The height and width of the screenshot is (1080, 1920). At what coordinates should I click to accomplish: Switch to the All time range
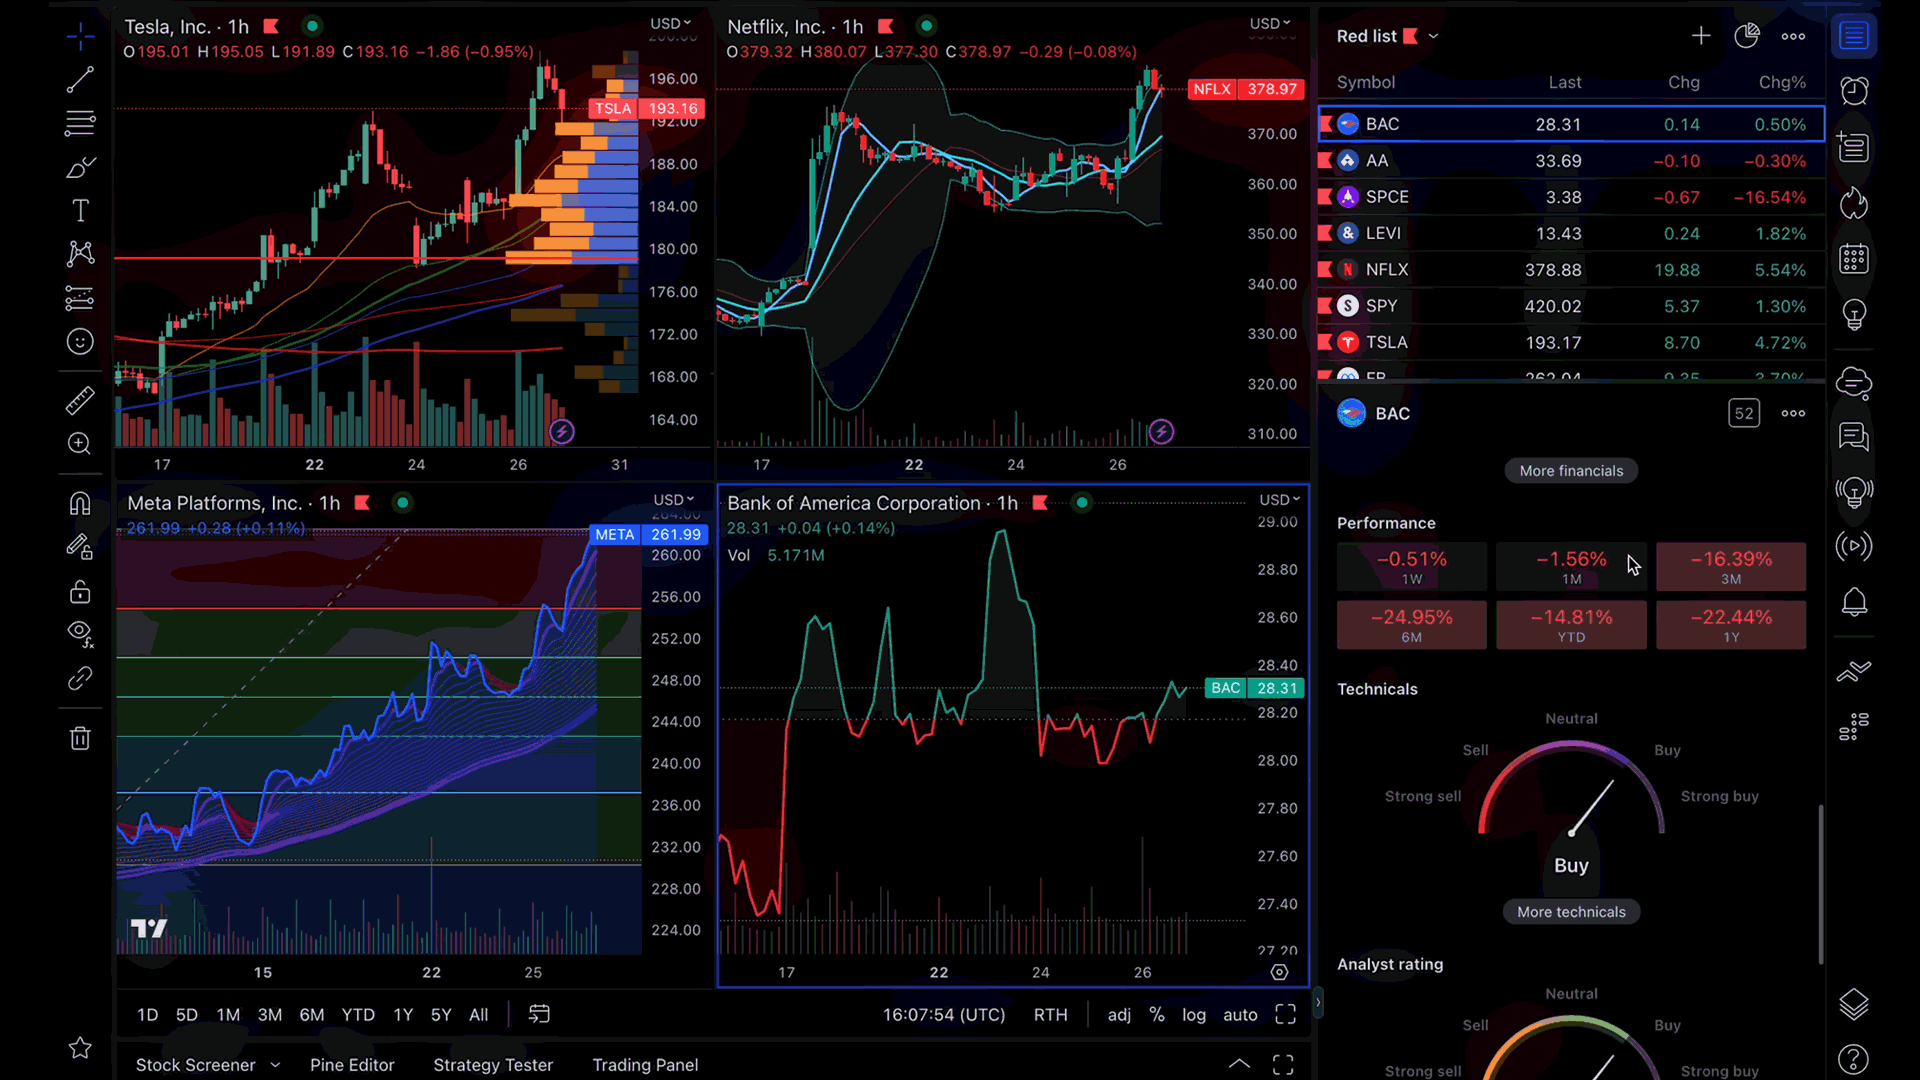coord(479,1015)
